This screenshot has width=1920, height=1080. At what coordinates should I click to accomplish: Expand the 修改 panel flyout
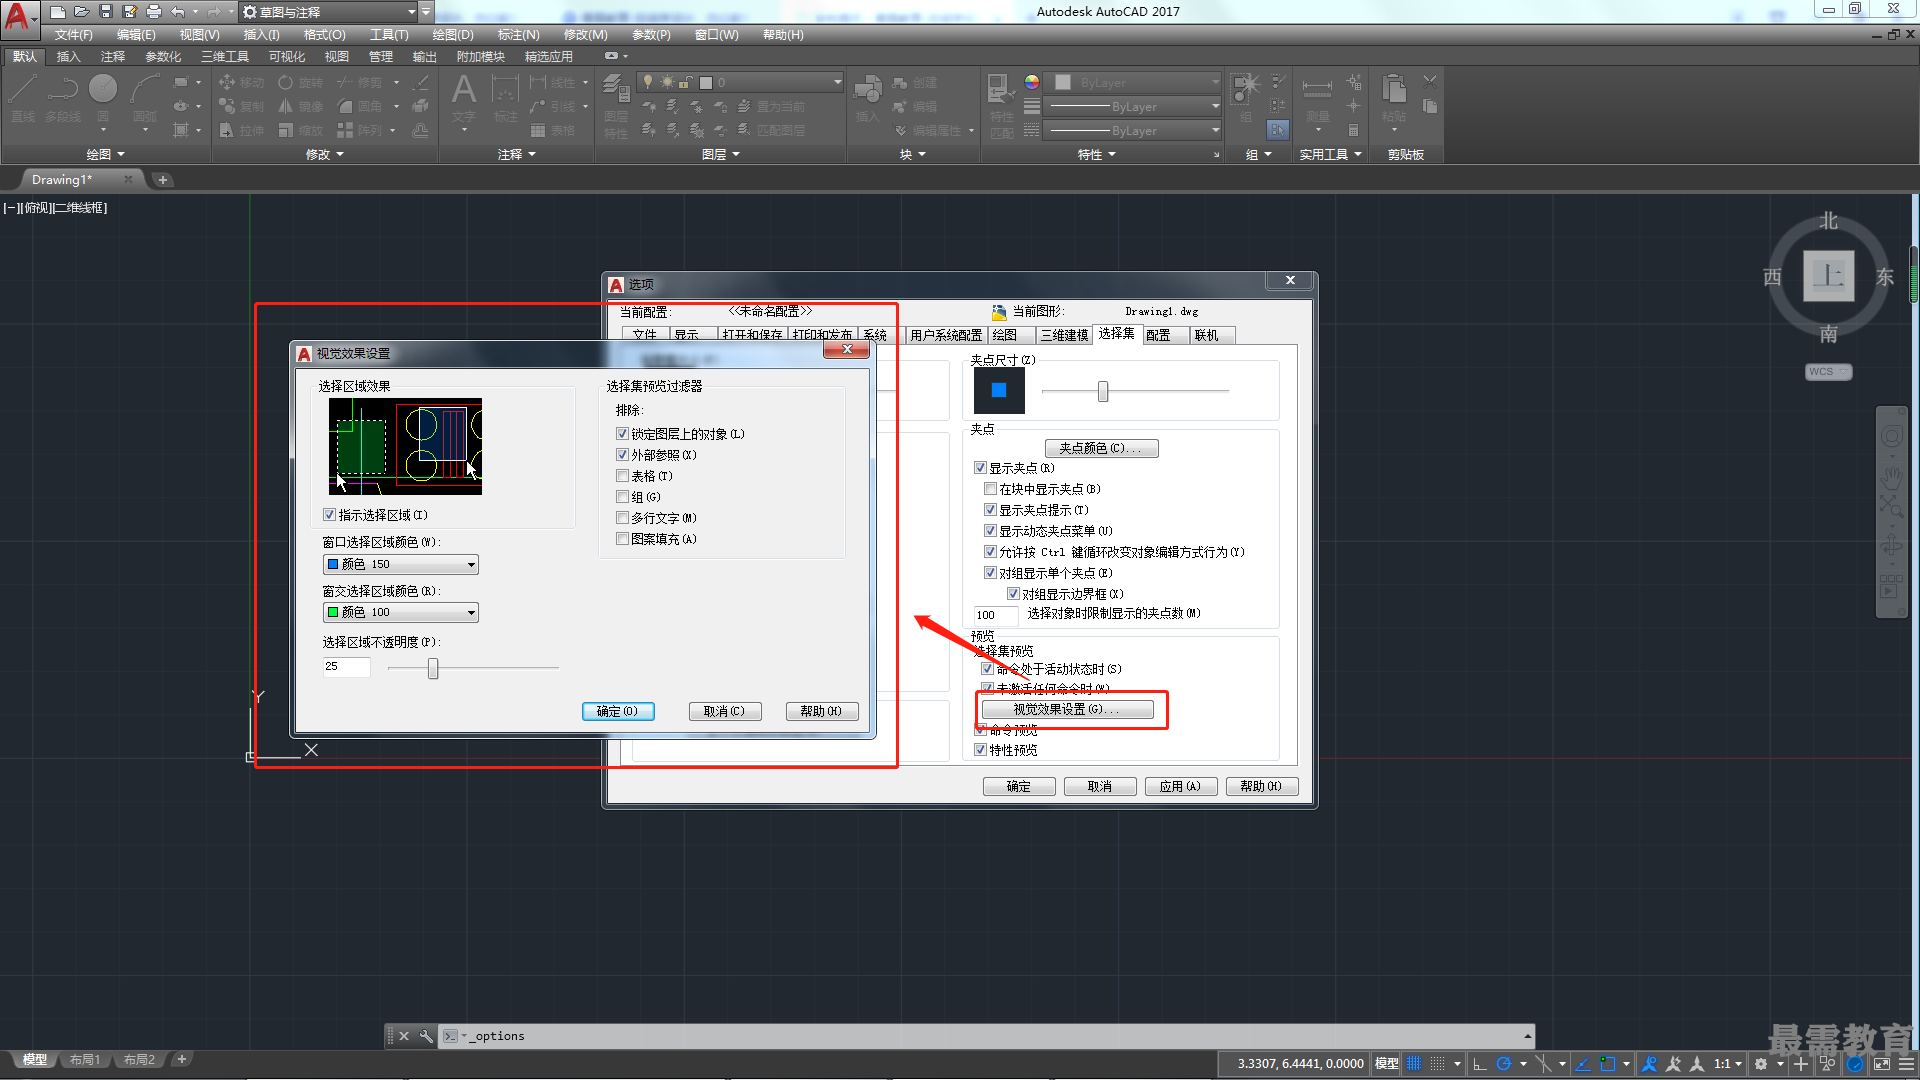(324, 154)
